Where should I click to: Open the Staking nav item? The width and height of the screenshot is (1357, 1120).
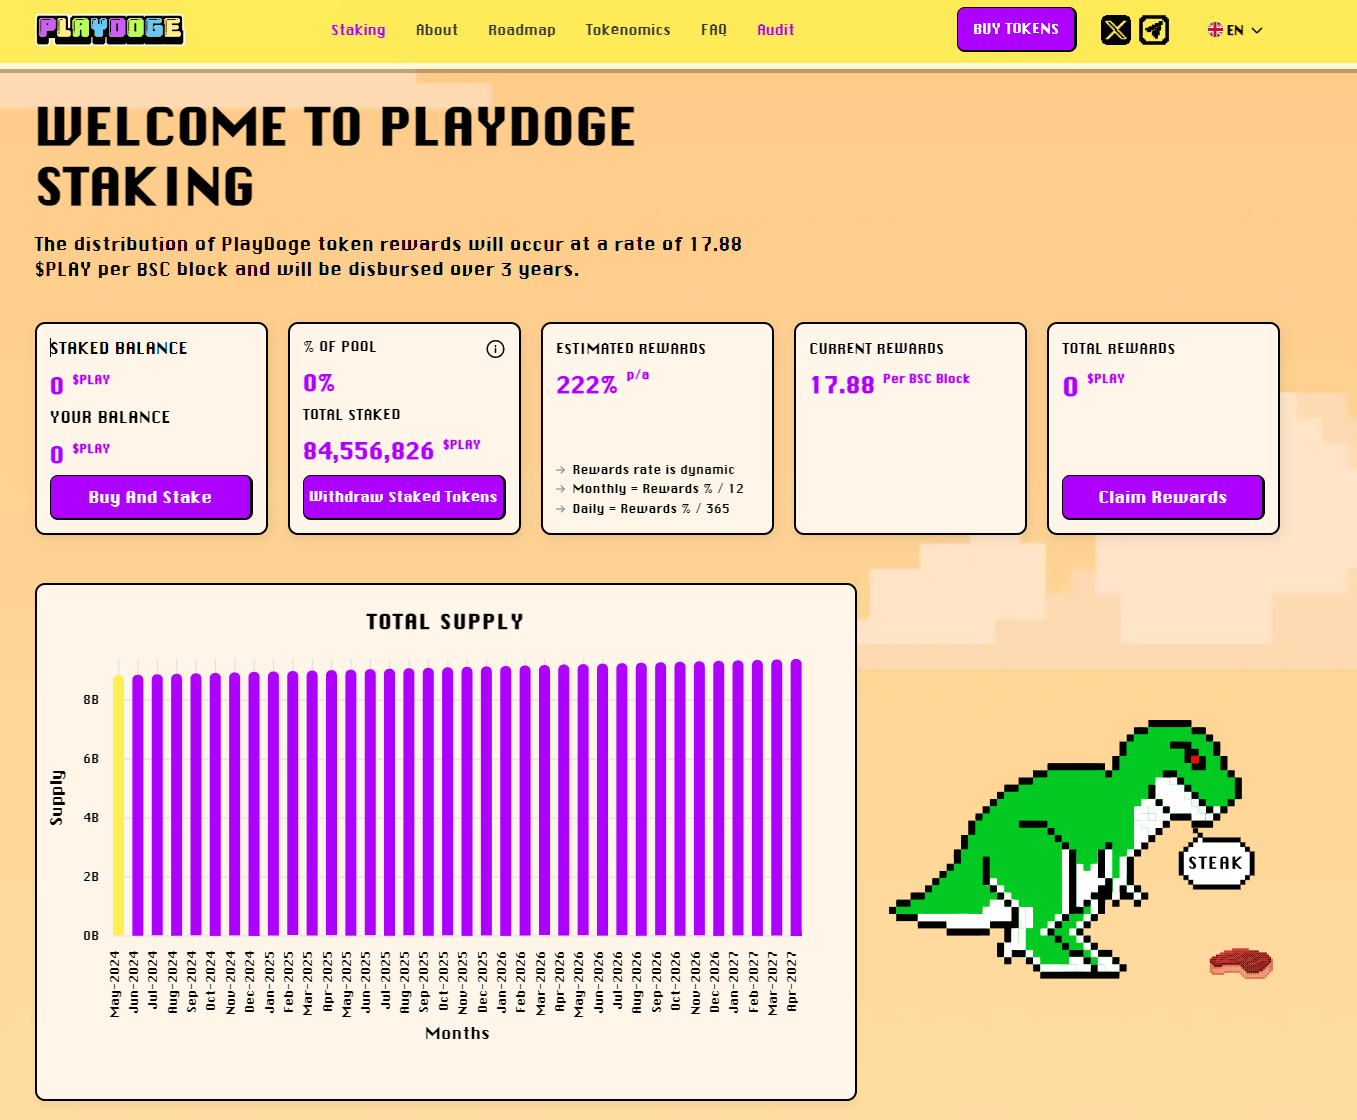coord(358,30)
